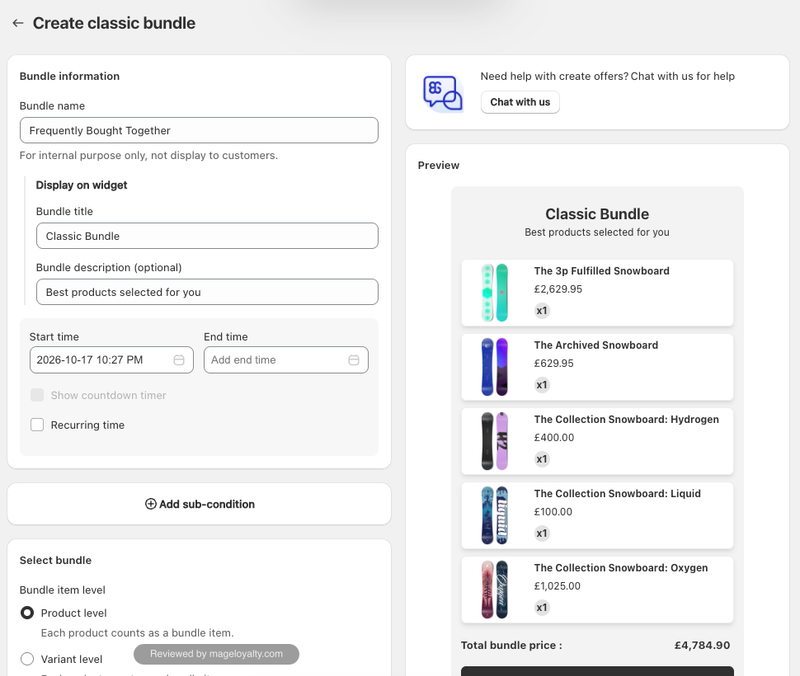Click the price £629.95
Screen dimensions: 800x676
[554, 363]
